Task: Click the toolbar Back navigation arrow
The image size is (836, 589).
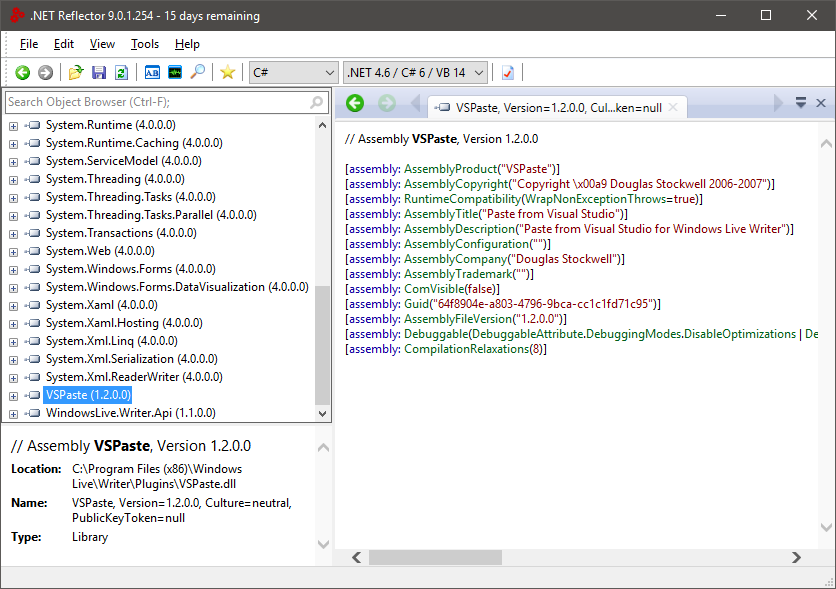Action: [22, 72]
